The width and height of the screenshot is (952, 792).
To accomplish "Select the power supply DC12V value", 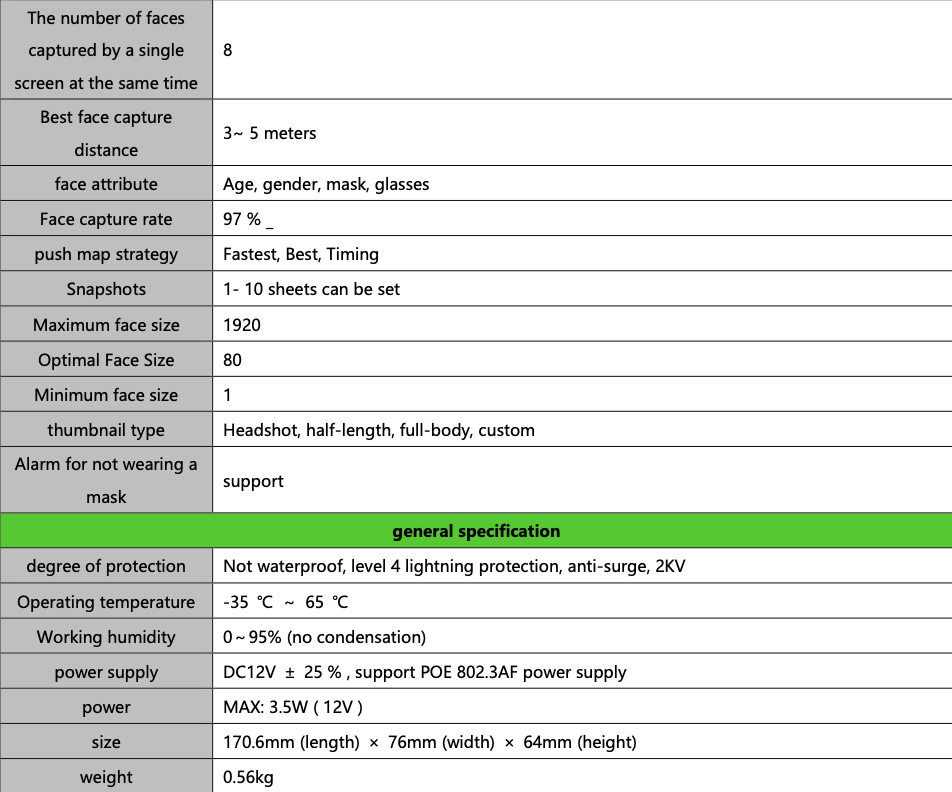I will (424, 672).
